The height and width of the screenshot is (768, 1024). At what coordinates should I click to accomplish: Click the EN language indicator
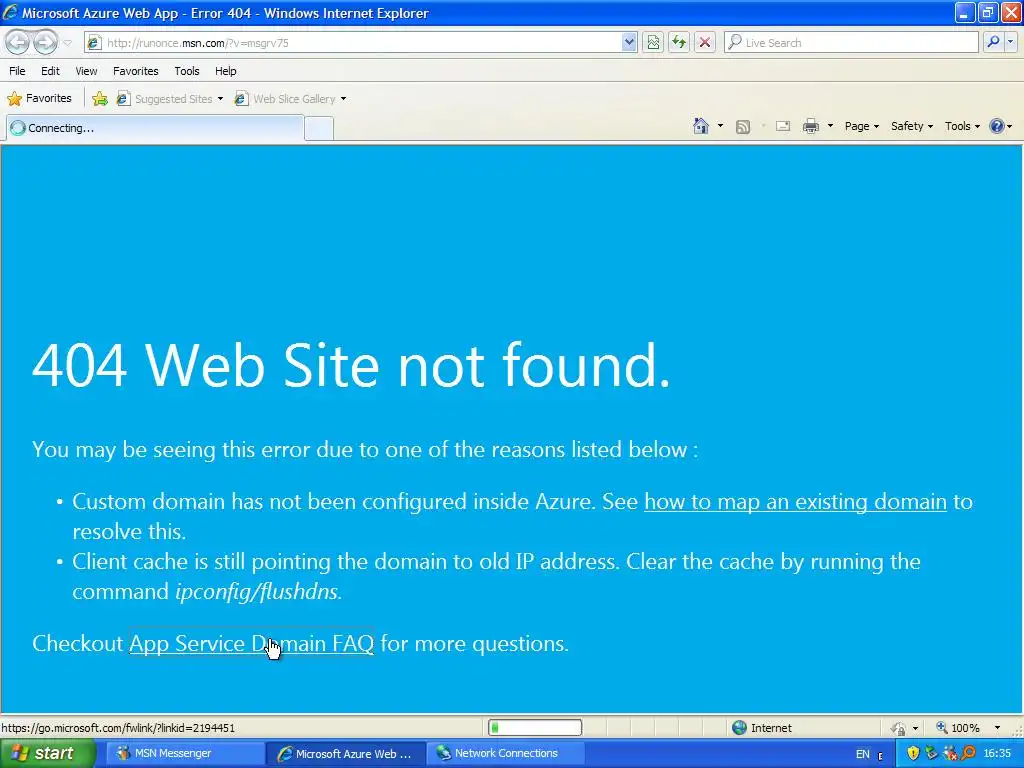click(x=863, y=754)
